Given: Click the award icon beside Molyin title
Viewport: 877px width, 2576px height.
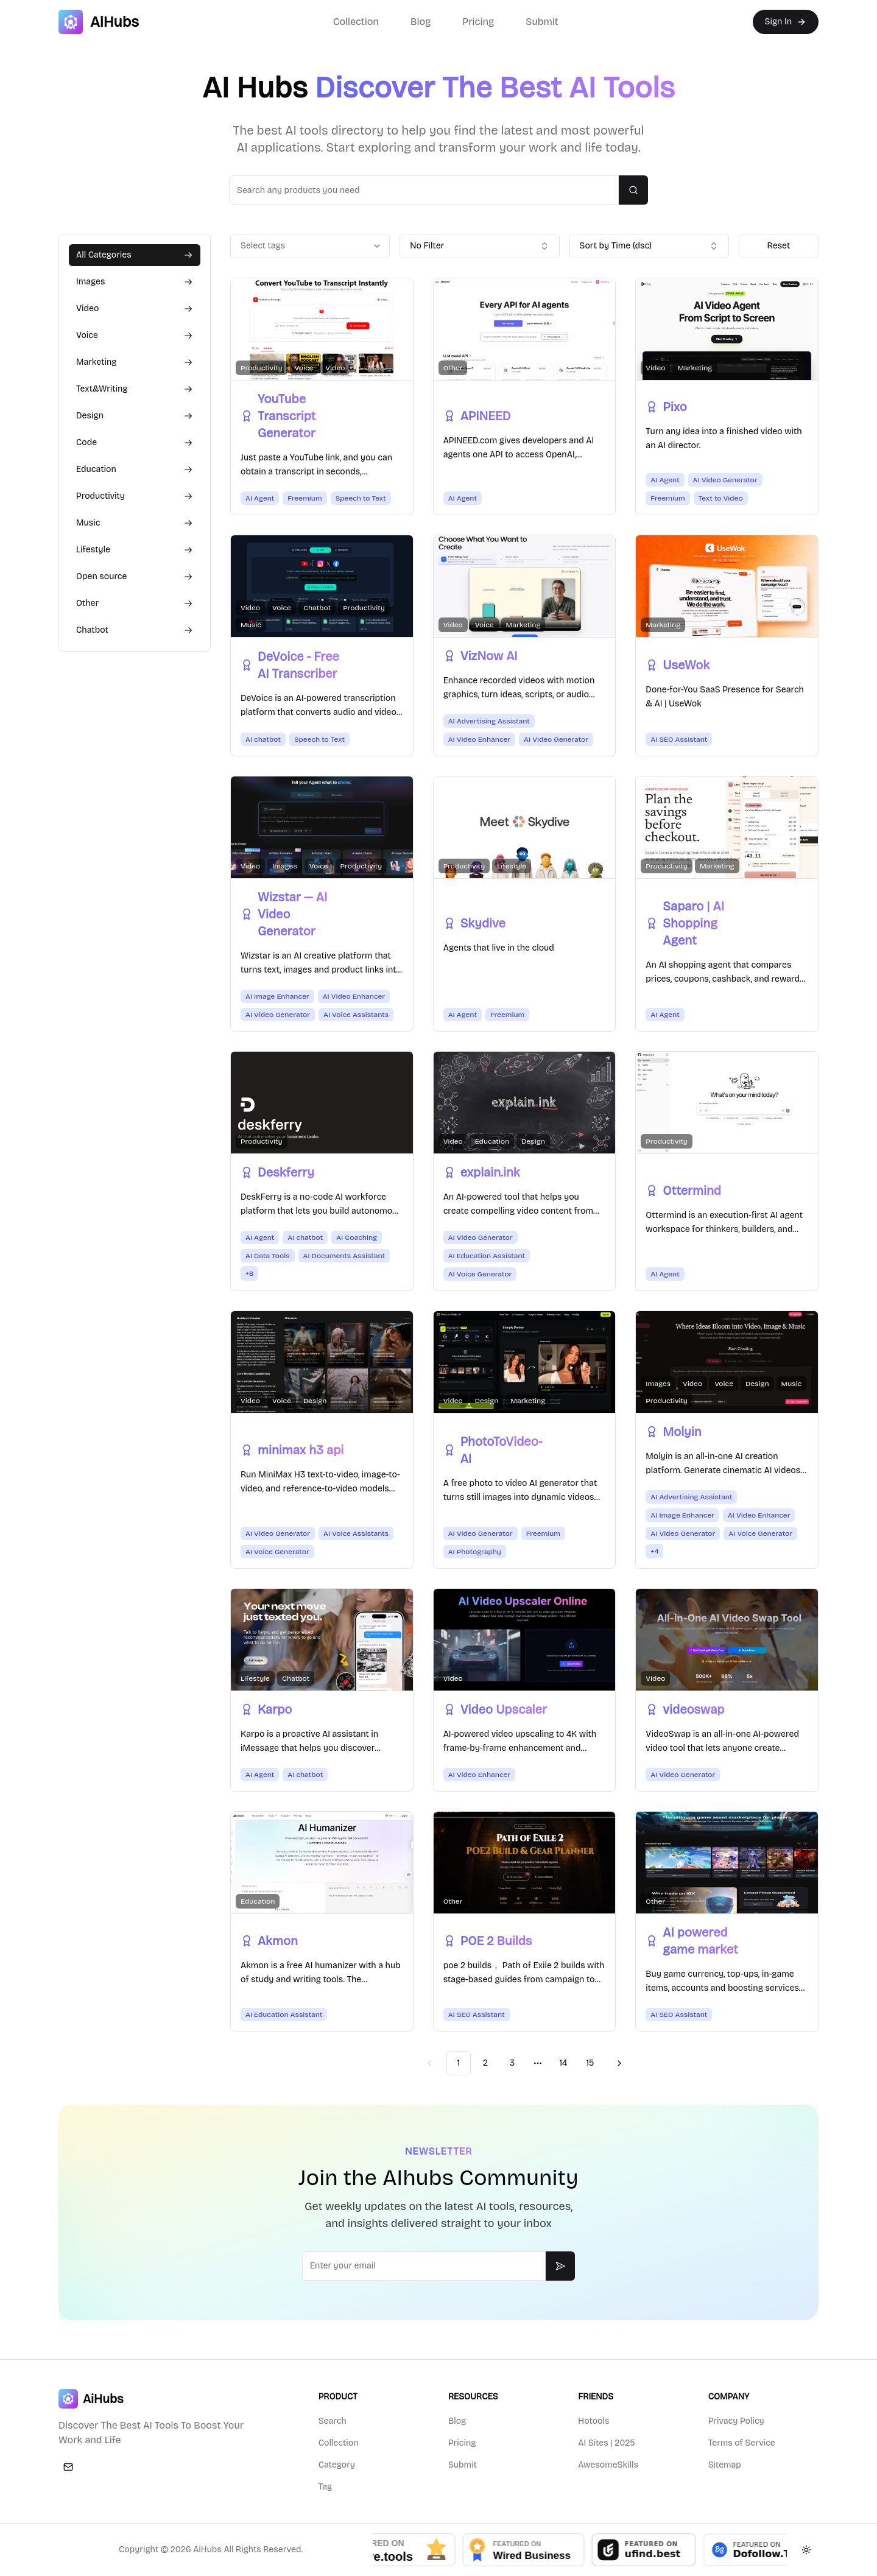Looking at the screenshot, I should 652,1432.
